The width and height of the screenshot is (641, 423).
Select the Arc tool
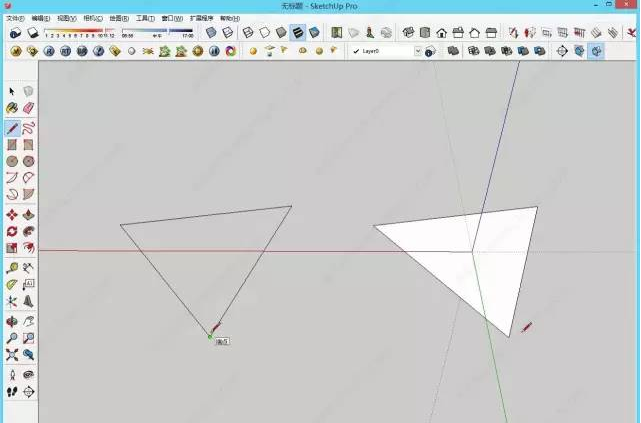[12, 178]
